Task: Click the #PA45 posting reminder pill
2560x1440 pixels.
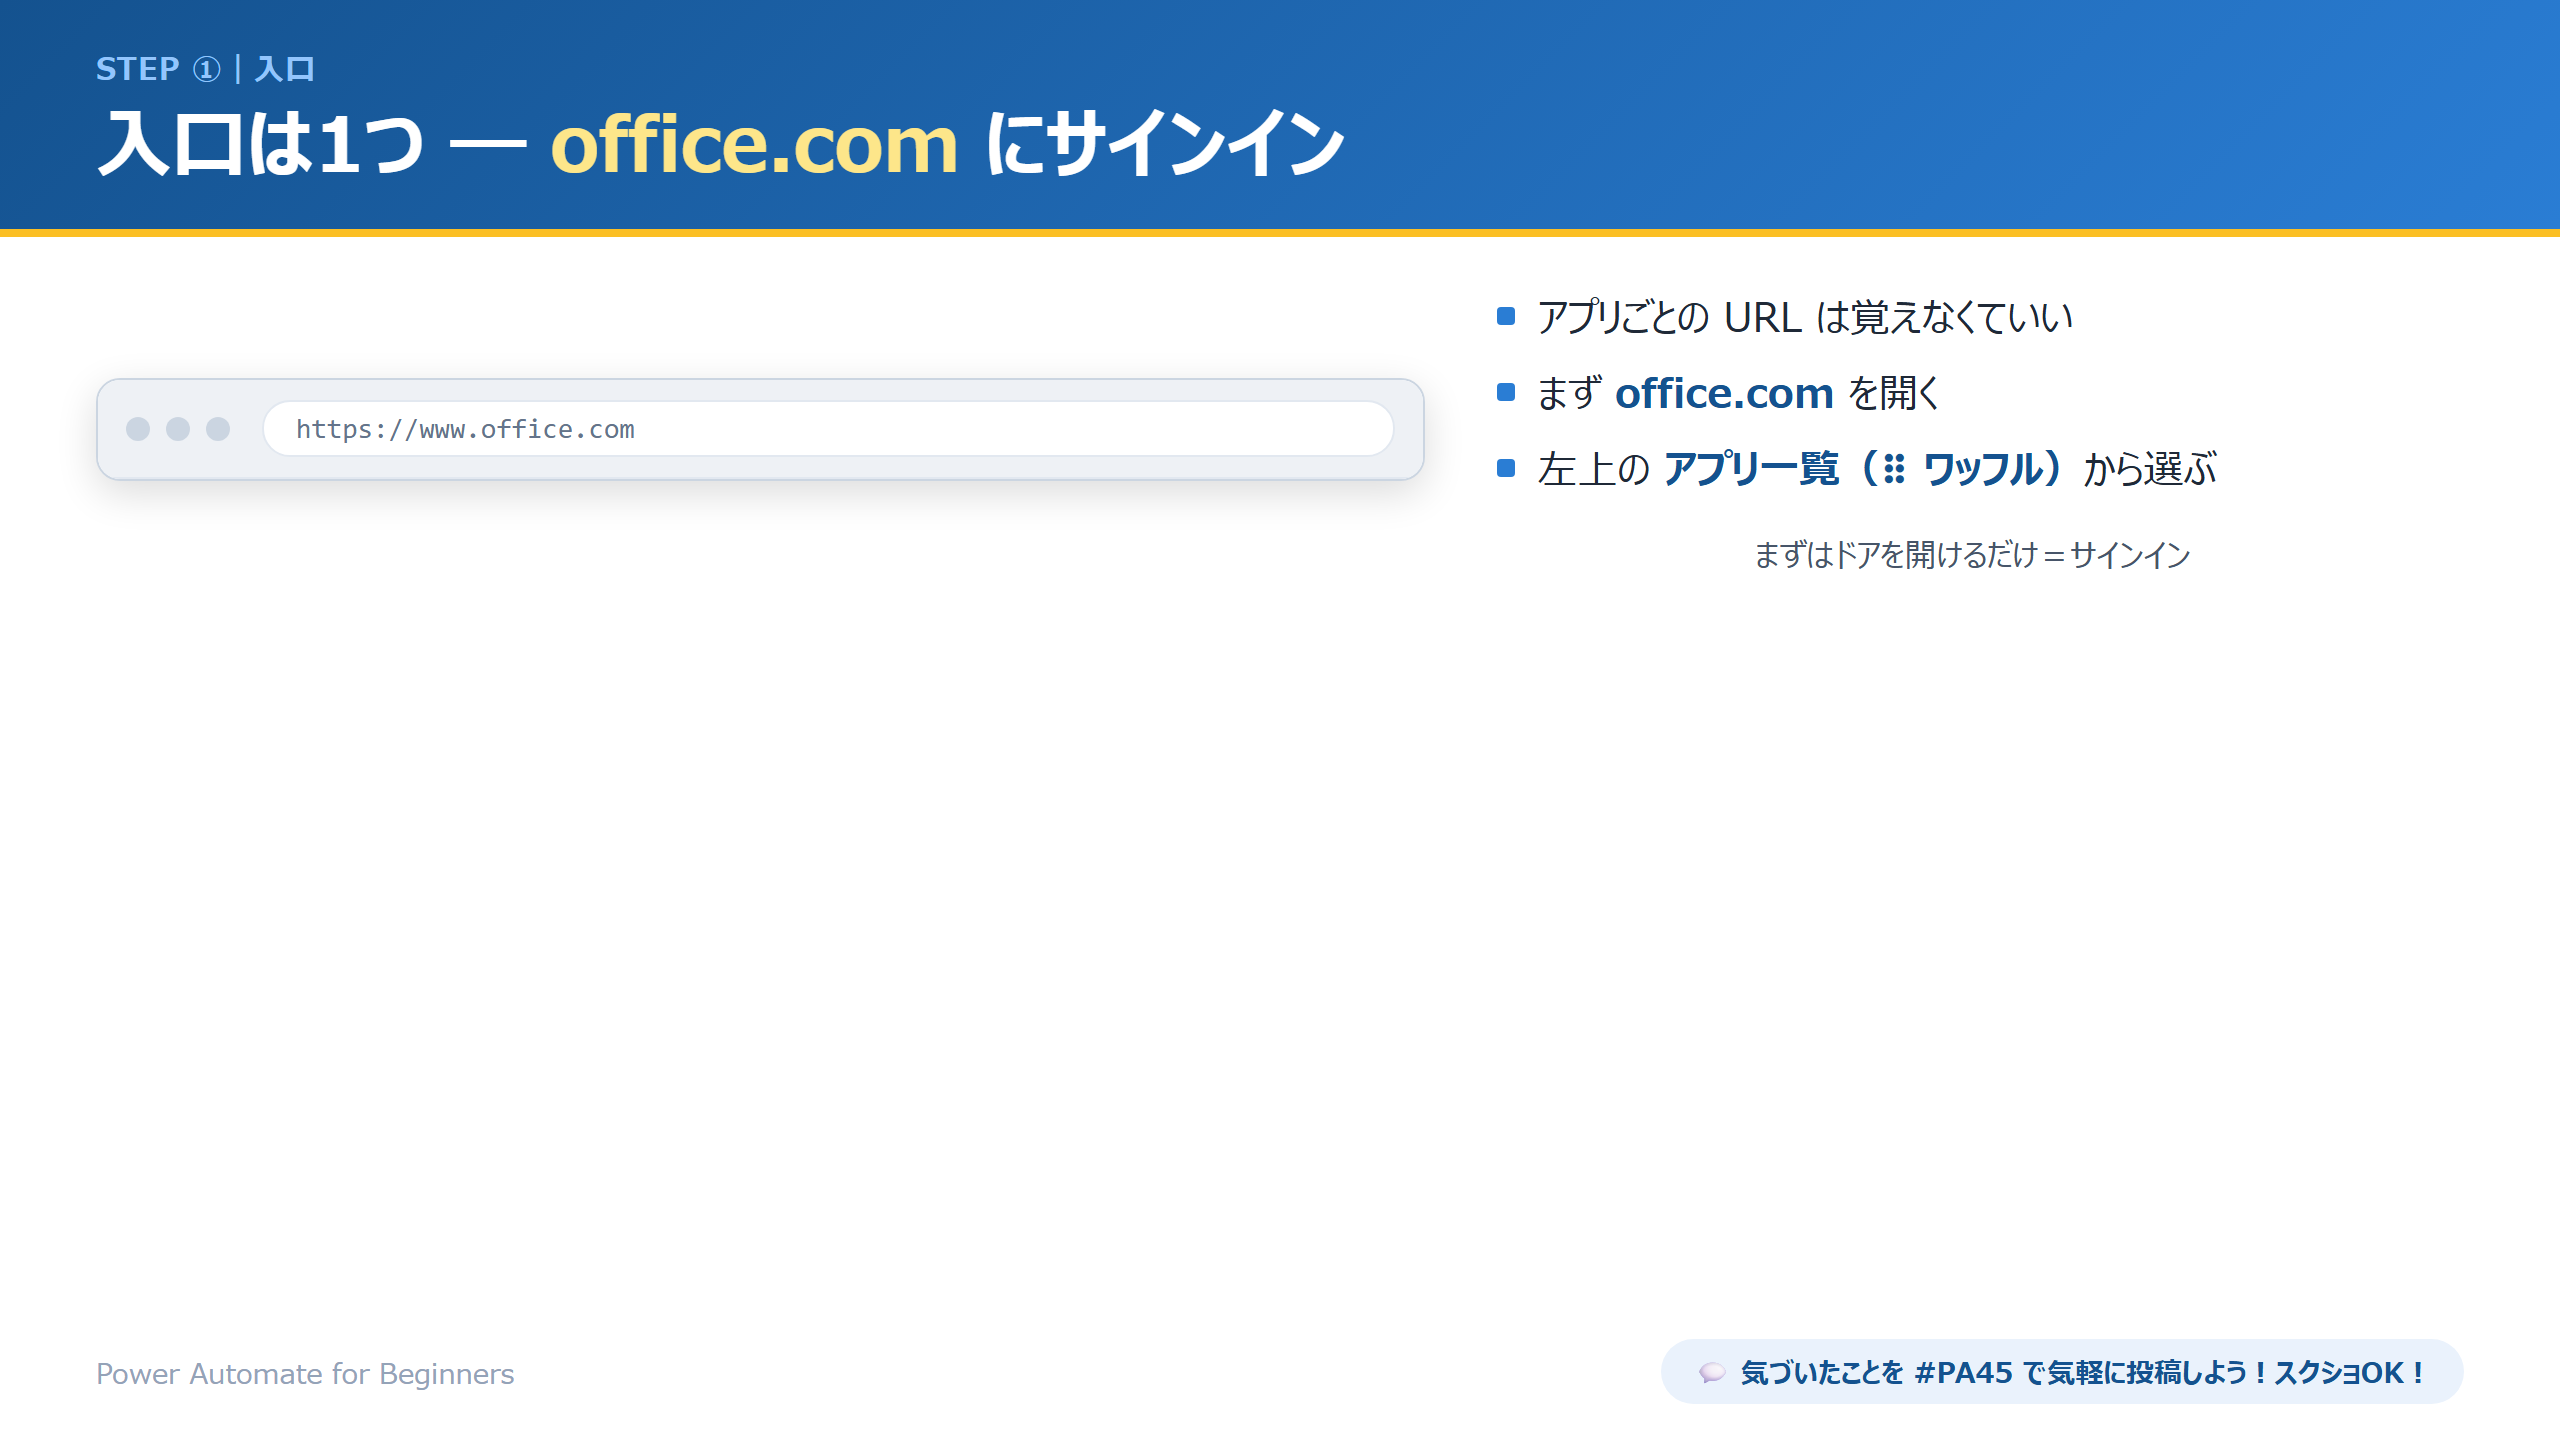Action: point(2062,1372)
